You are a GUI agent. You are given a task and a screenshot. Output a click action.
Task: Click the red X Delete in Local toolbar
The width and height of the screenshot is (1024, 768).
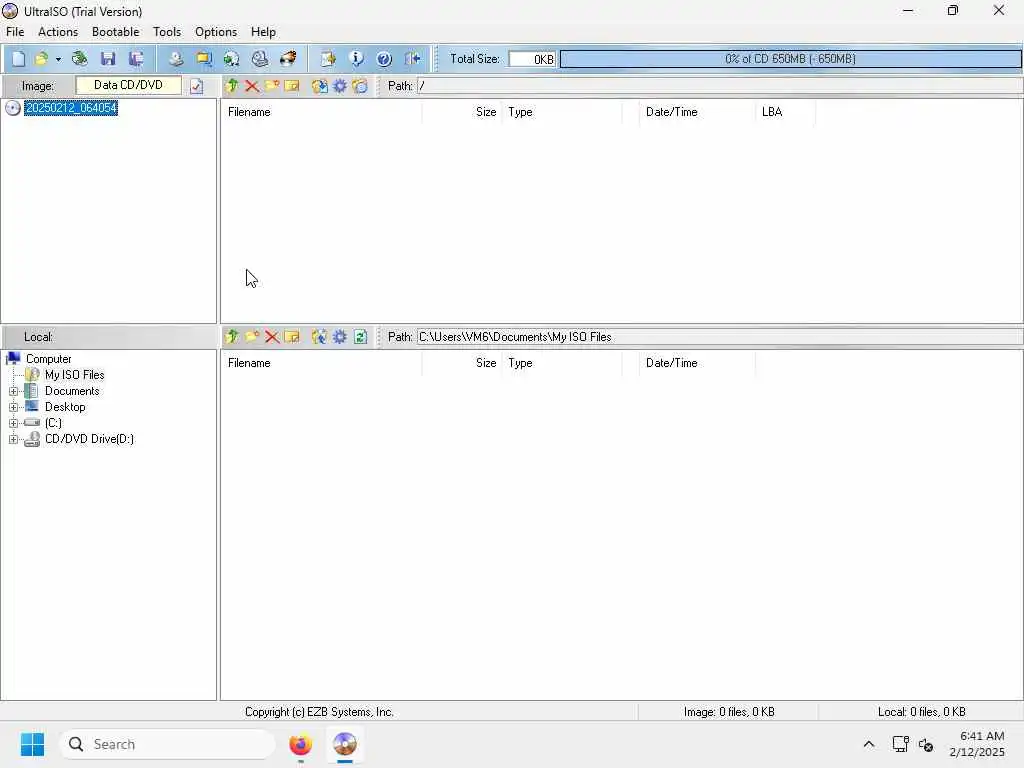coord(272,337)
